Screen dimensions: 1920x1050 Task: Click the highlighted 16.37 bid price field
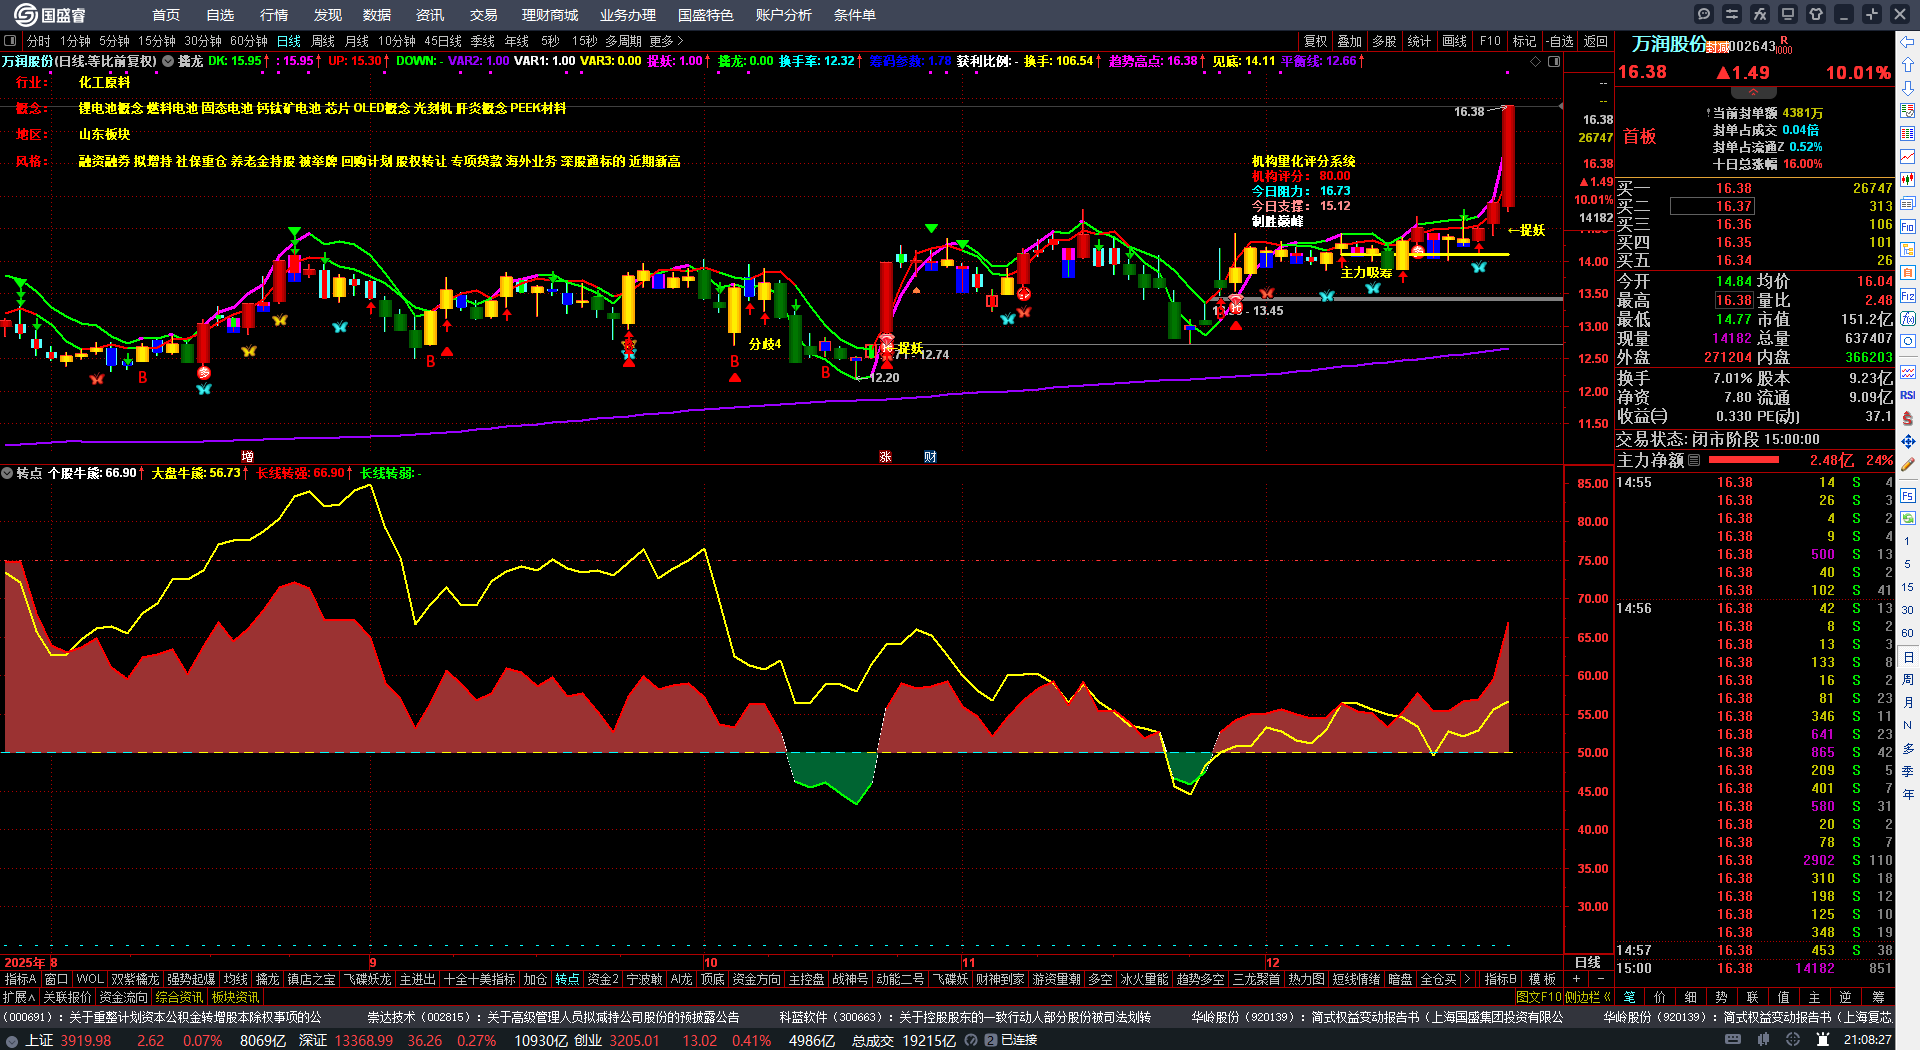(x=1712, y=206)
